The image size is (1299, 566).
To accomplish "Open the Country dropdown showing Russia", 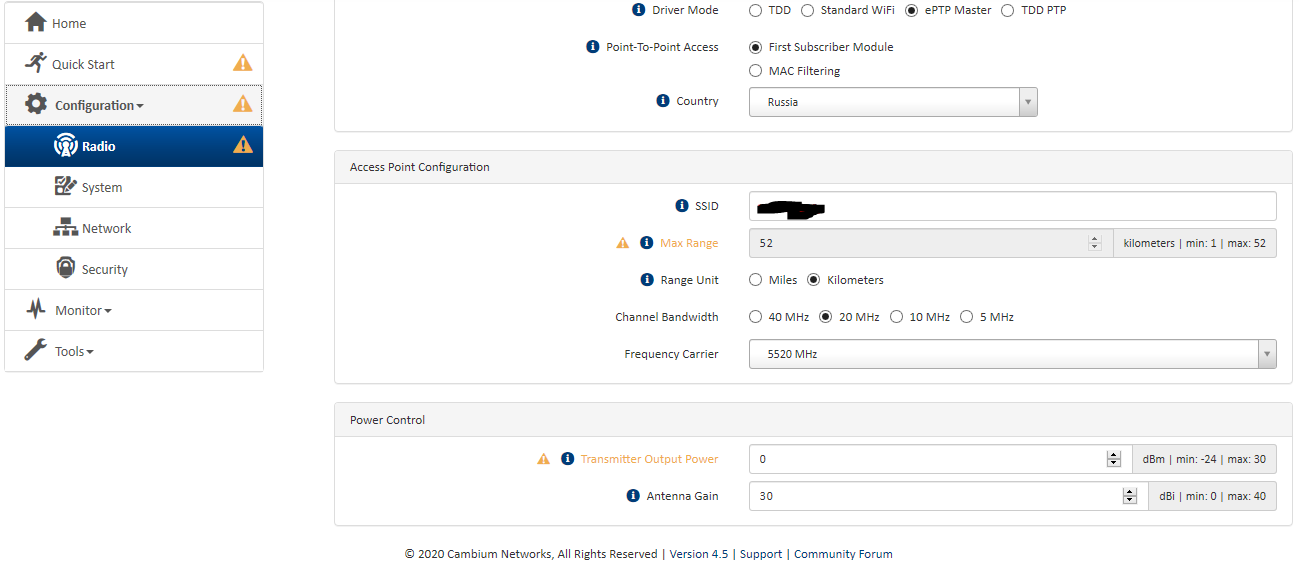I will pos(892,102).
